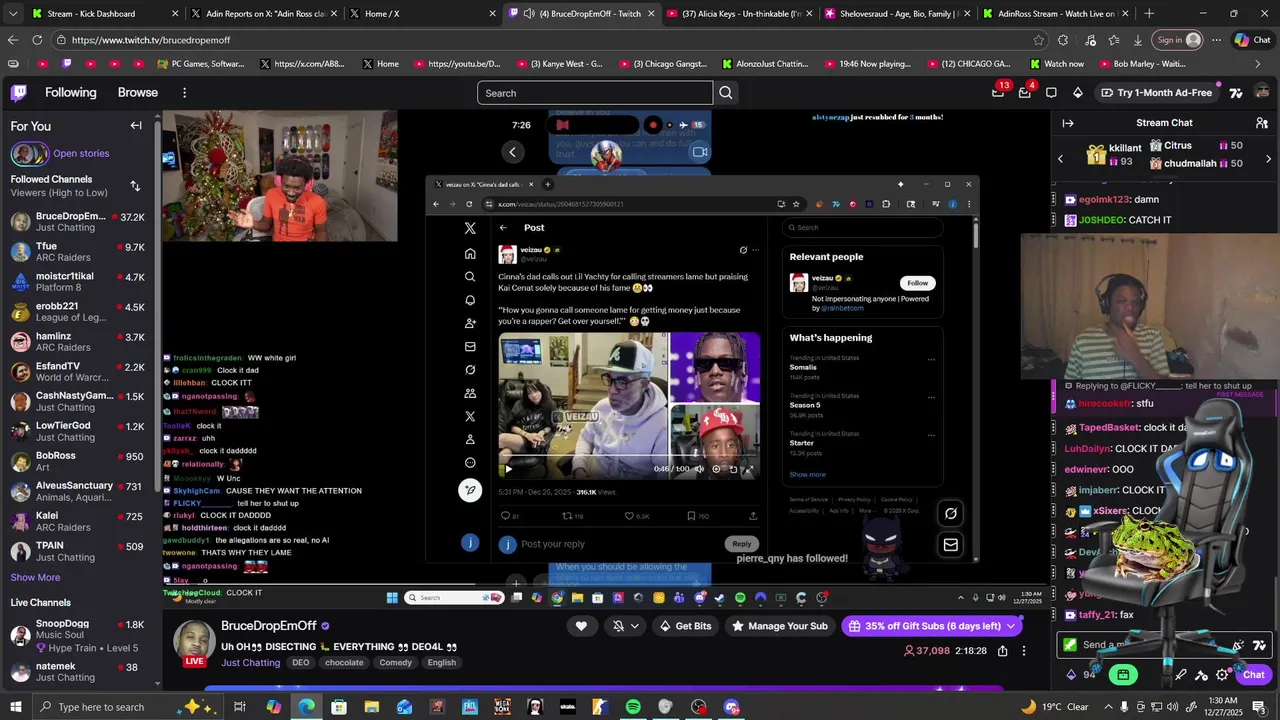
Task: Open notifications inbox with 13 badge
Action: tap(998, 92)
